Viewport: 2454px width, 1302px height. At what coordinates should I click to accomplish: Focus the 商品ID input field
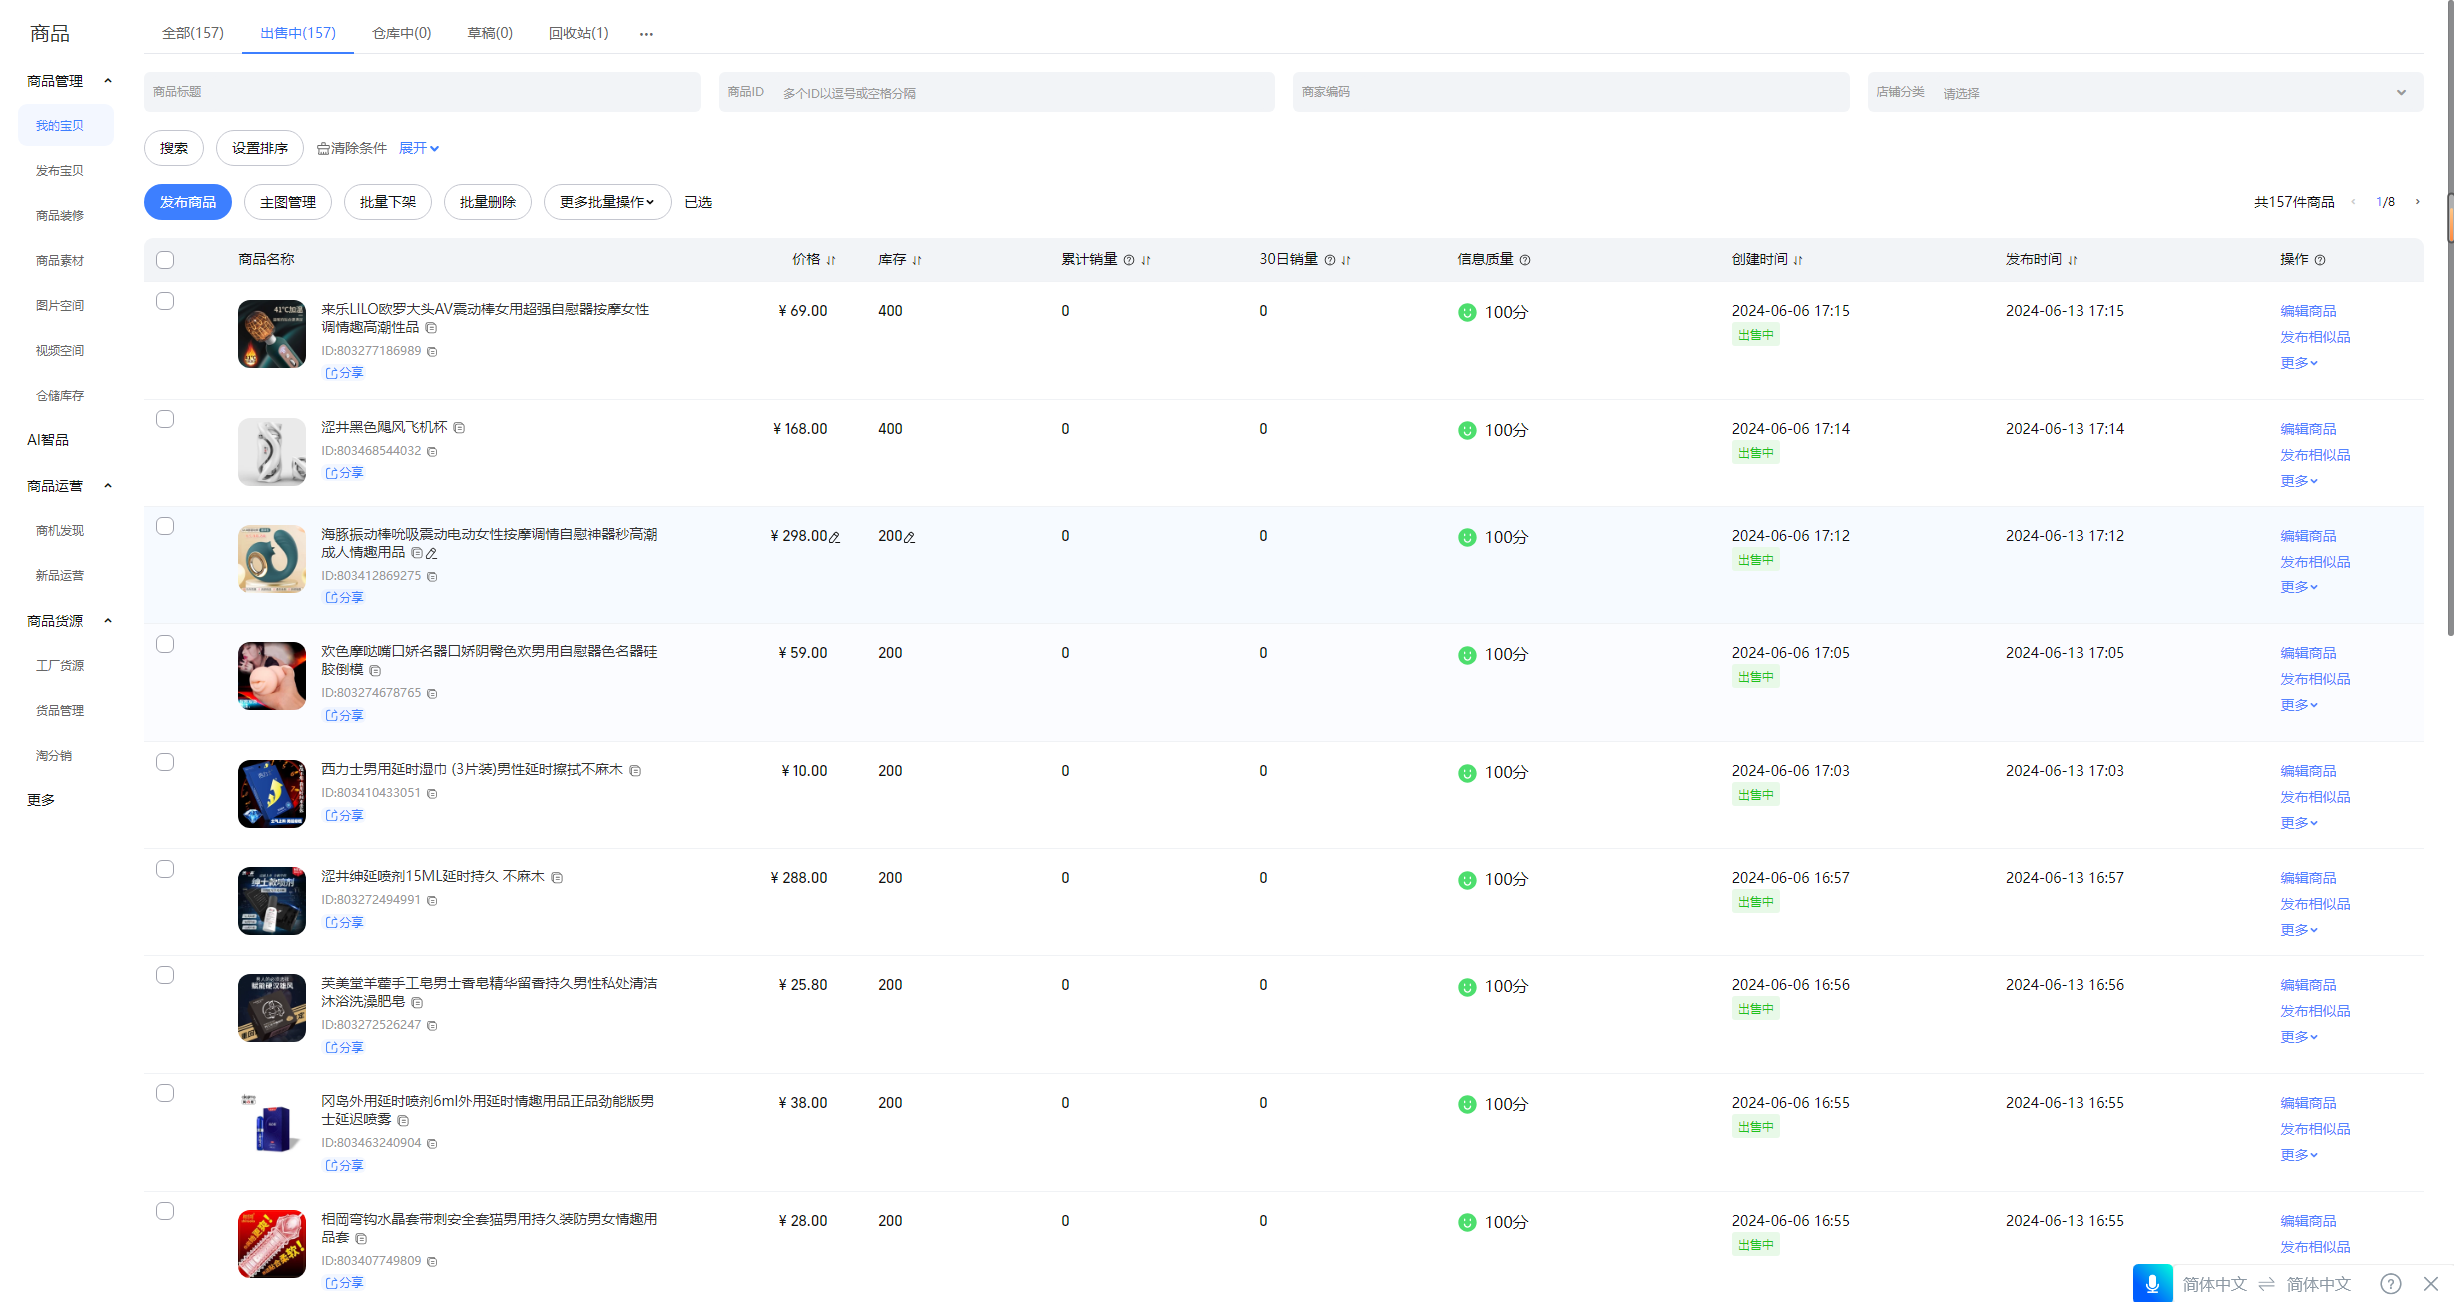tap(997, 92)
